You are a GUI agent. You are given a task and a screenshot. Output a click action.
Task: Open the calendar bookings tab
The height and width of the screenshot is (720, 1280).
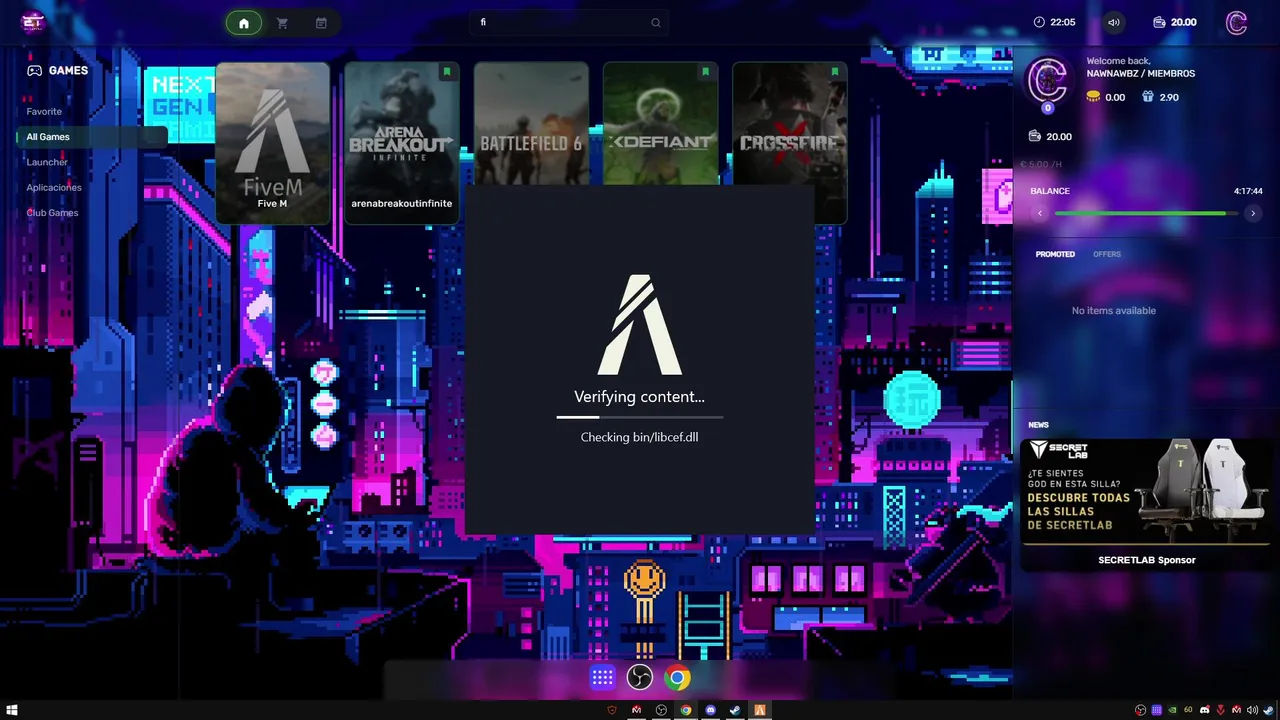click(321, 23)
